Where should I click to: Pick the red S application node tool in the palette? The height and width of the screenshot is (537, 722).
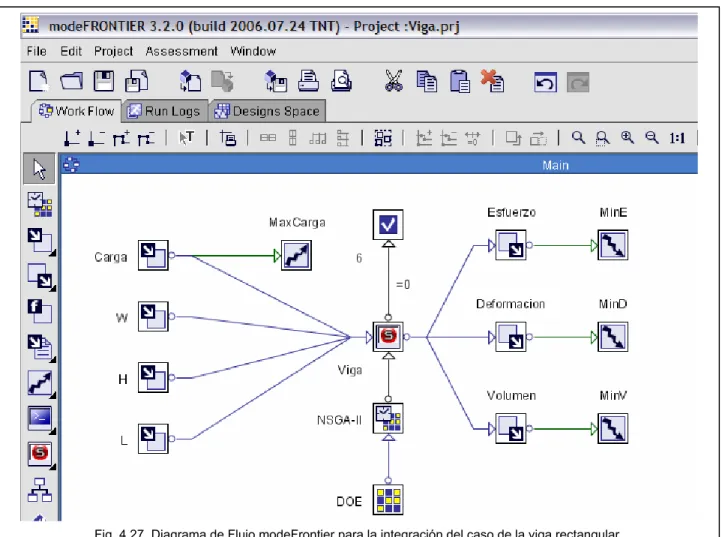[x=41, y=455]
